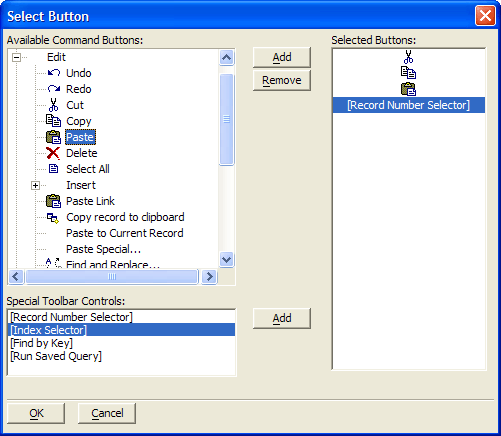This screenshot has width=501, height=436.
Task: Select Paste Special... command item
Action: pyautogui.click(x=103, y=249)
